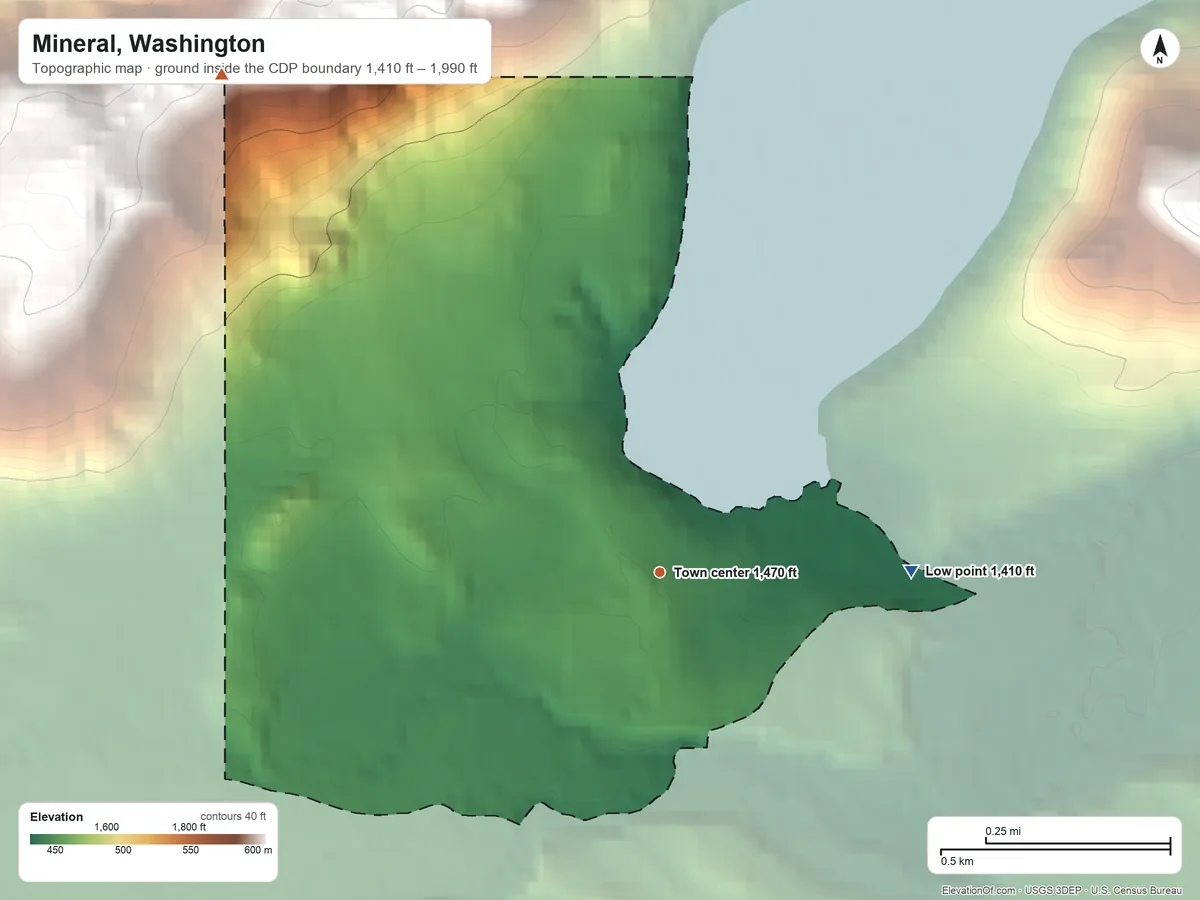
Task: Click the '500' meter legend label
Action: point(123,851)
